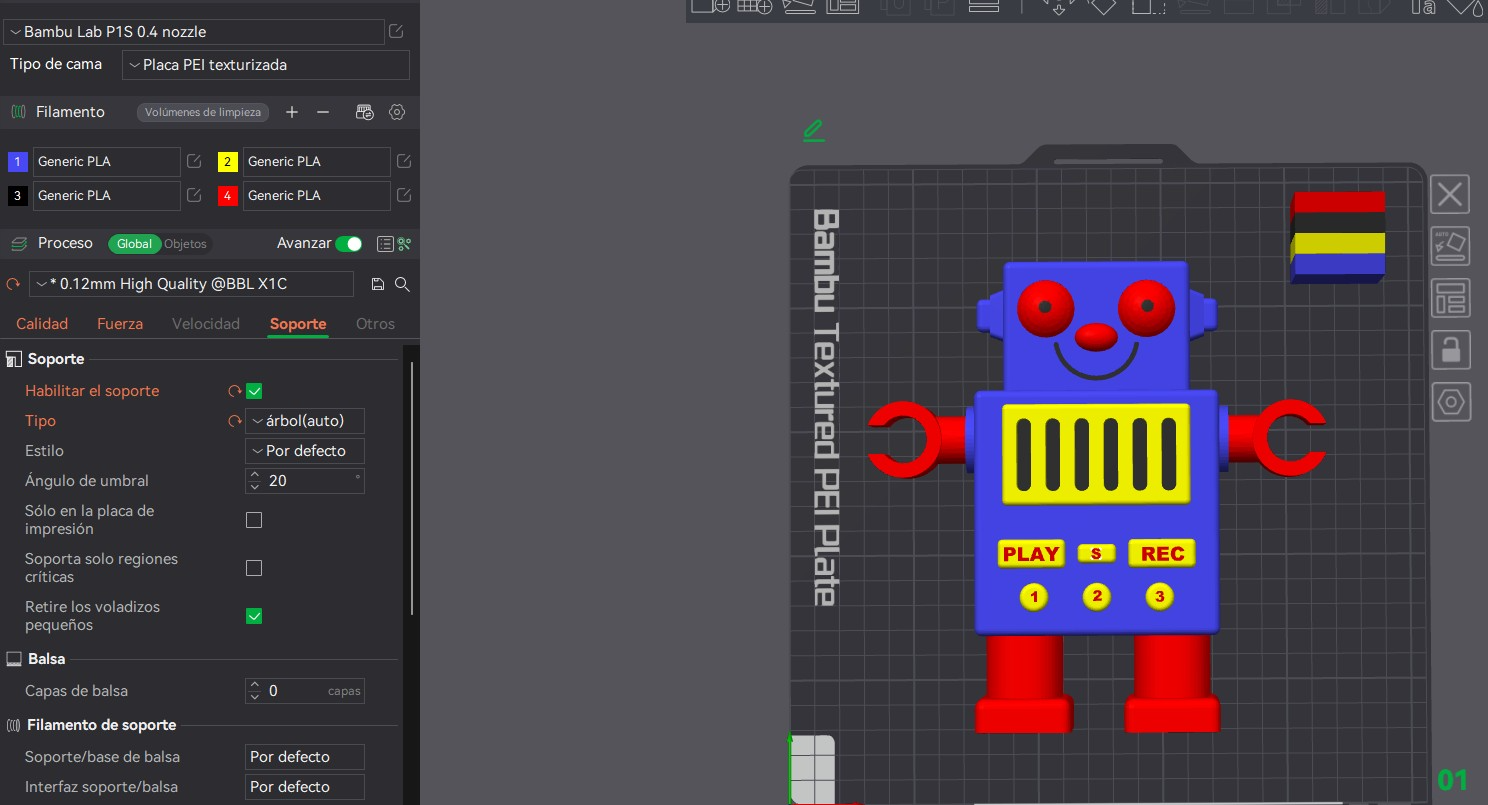The image size is (1488, 805).
Task: Click the Capas de balsa value field
Action: pyautogui.click(x=305, y=691)
